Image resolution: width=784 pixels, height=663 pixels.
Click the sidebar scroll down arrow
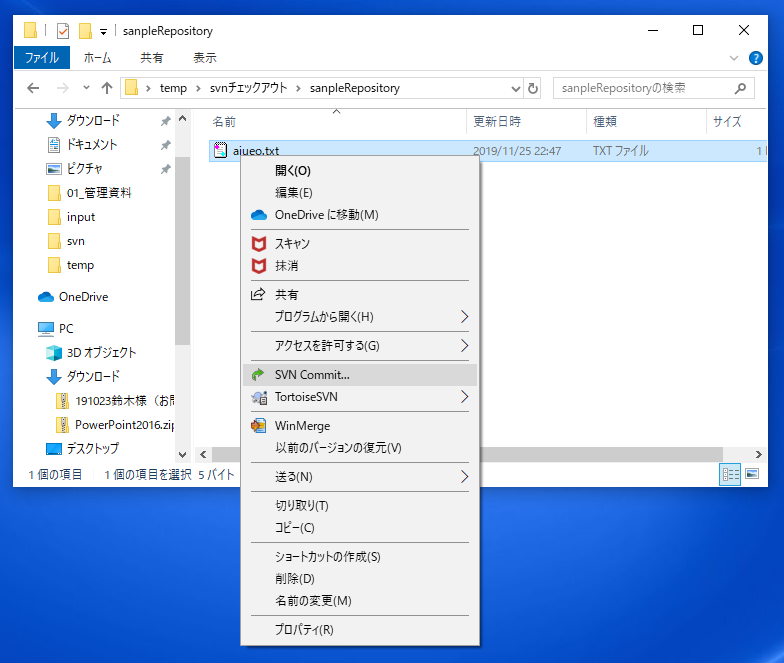pyautogui.click(x=182, y=454)
